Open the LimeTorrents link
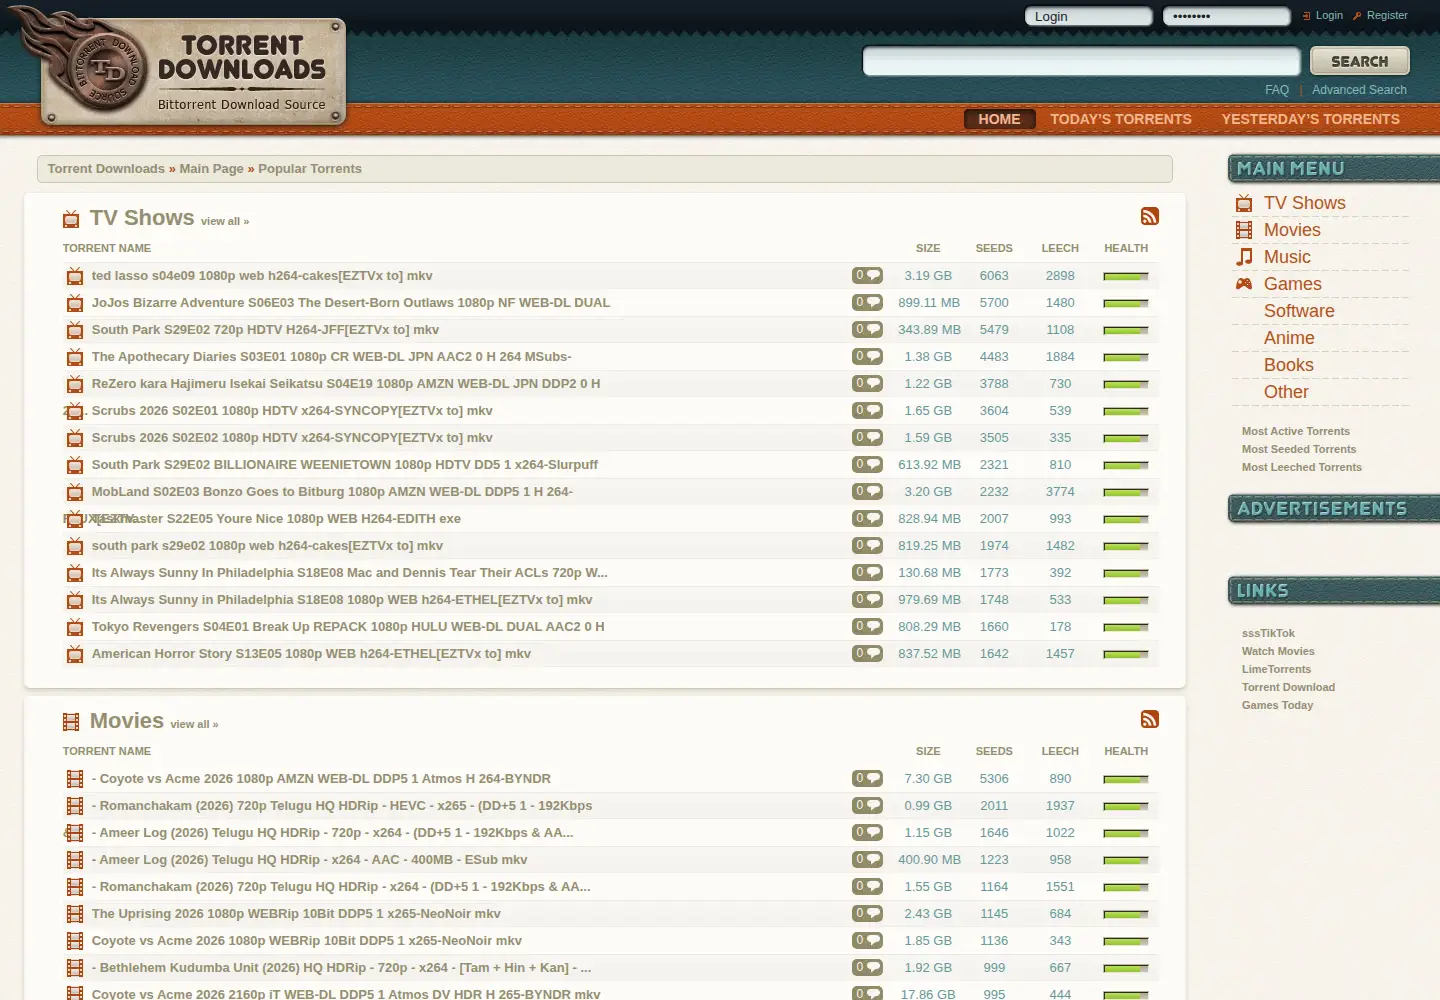This screenshot has width=1440, height=1000. pyautogui.click(x=1276, y=669)
